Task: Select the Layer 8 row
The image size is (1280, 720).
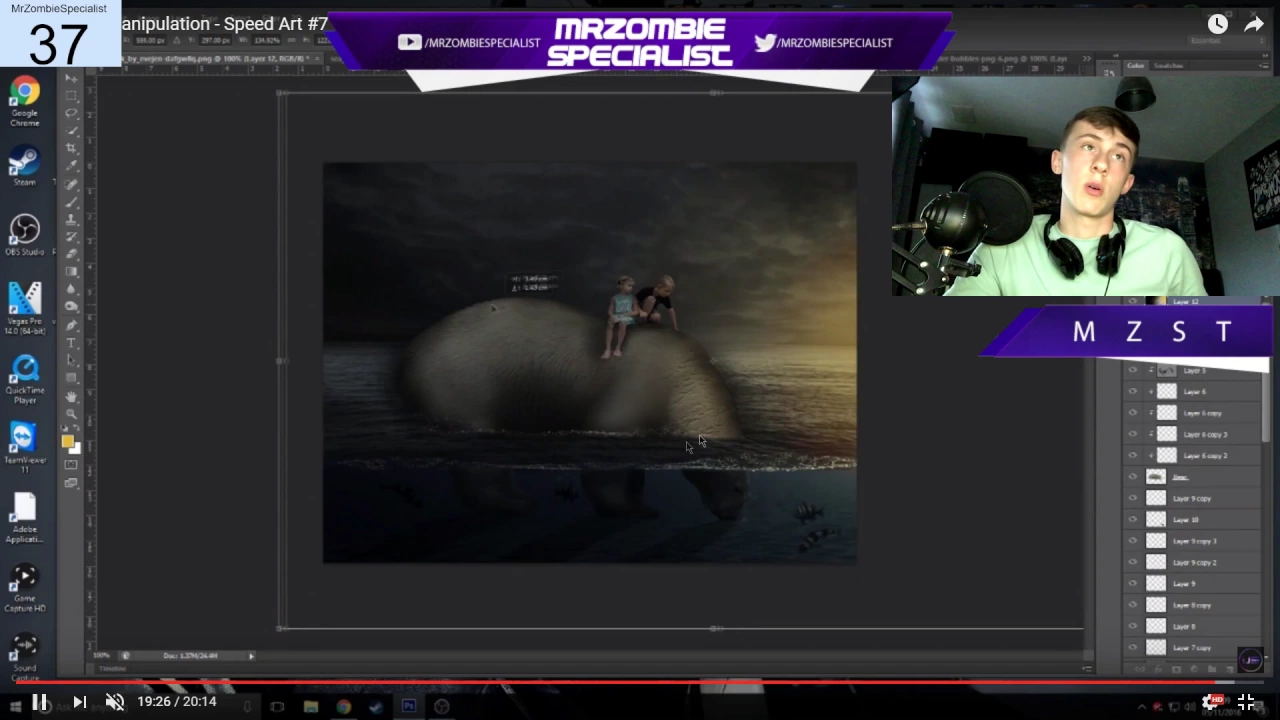Action: pyautogui.click(x=1193, y=626)
